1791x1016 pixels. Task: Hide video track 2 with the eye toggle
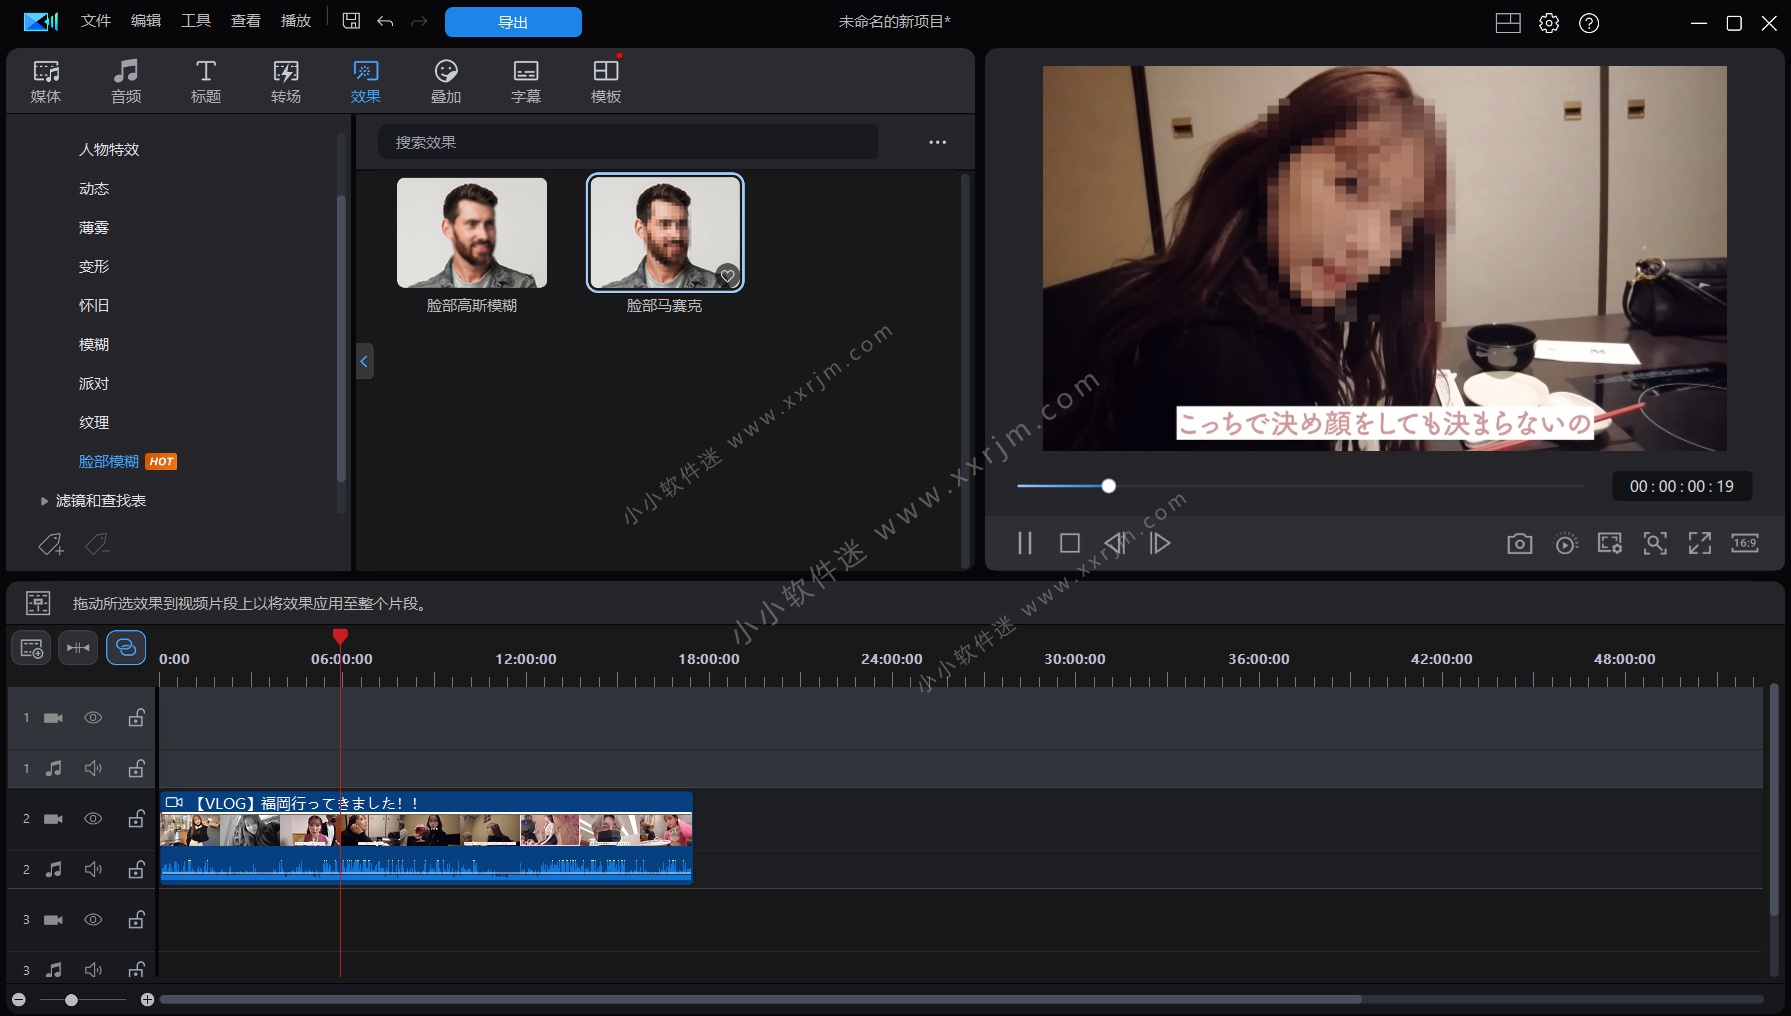(x=93, y=818)
